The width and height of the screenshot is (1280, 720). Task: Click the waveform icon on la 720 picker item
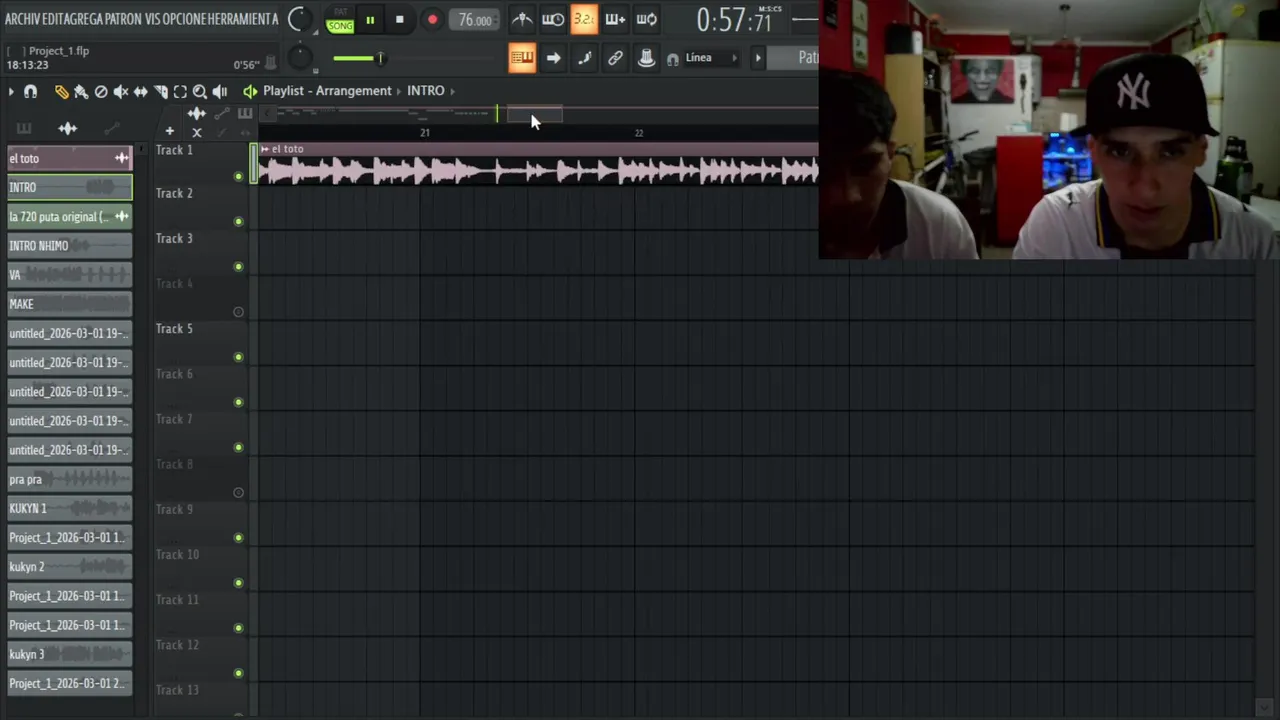tap(121, 216)
